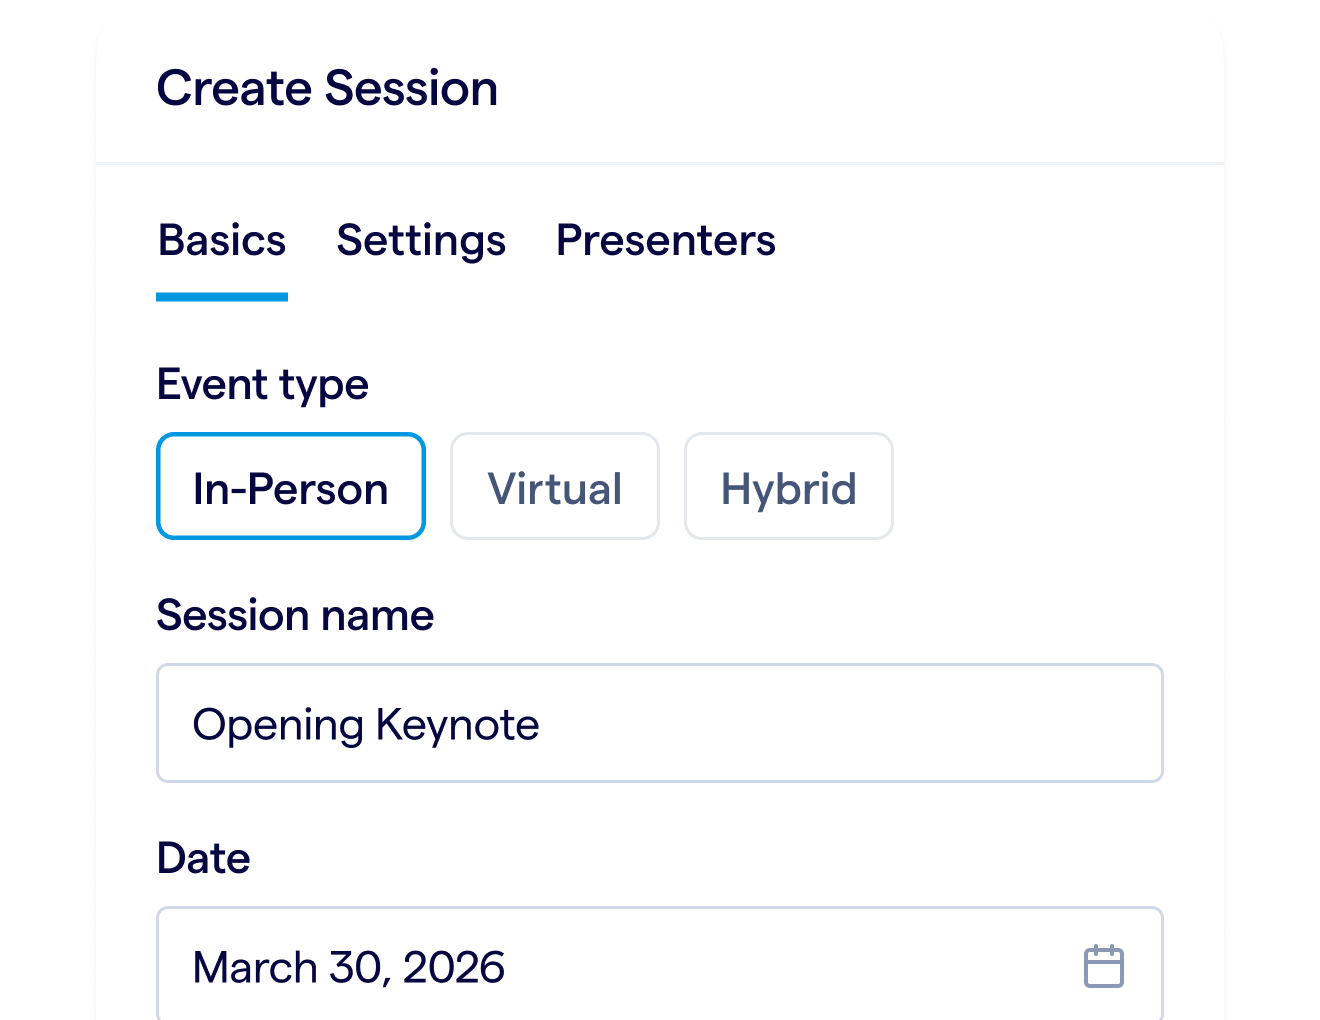Click the Create Session dialog title
The image size is (1320, 1020).
coord(327,88)
